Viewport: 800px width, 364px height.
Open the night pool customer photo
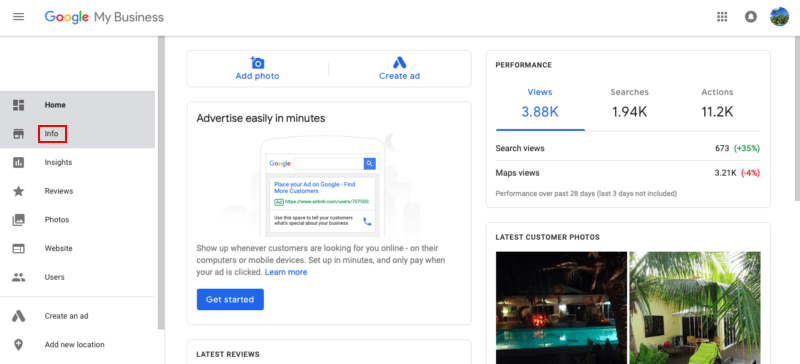[561, 307]
